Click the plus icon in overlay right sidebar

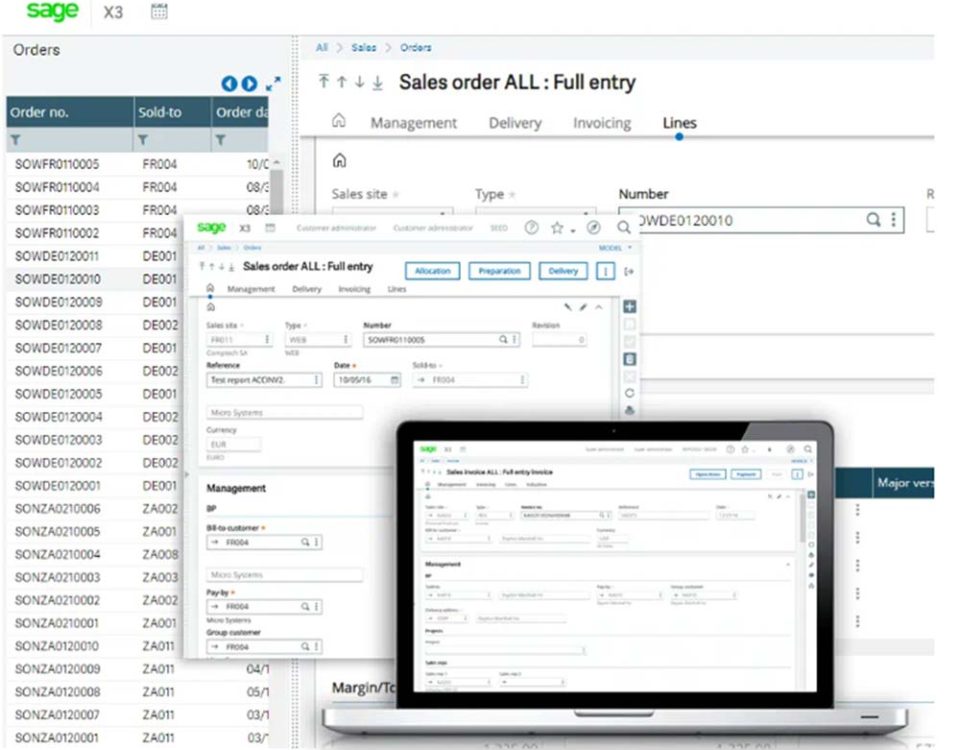tap(629, 307)
